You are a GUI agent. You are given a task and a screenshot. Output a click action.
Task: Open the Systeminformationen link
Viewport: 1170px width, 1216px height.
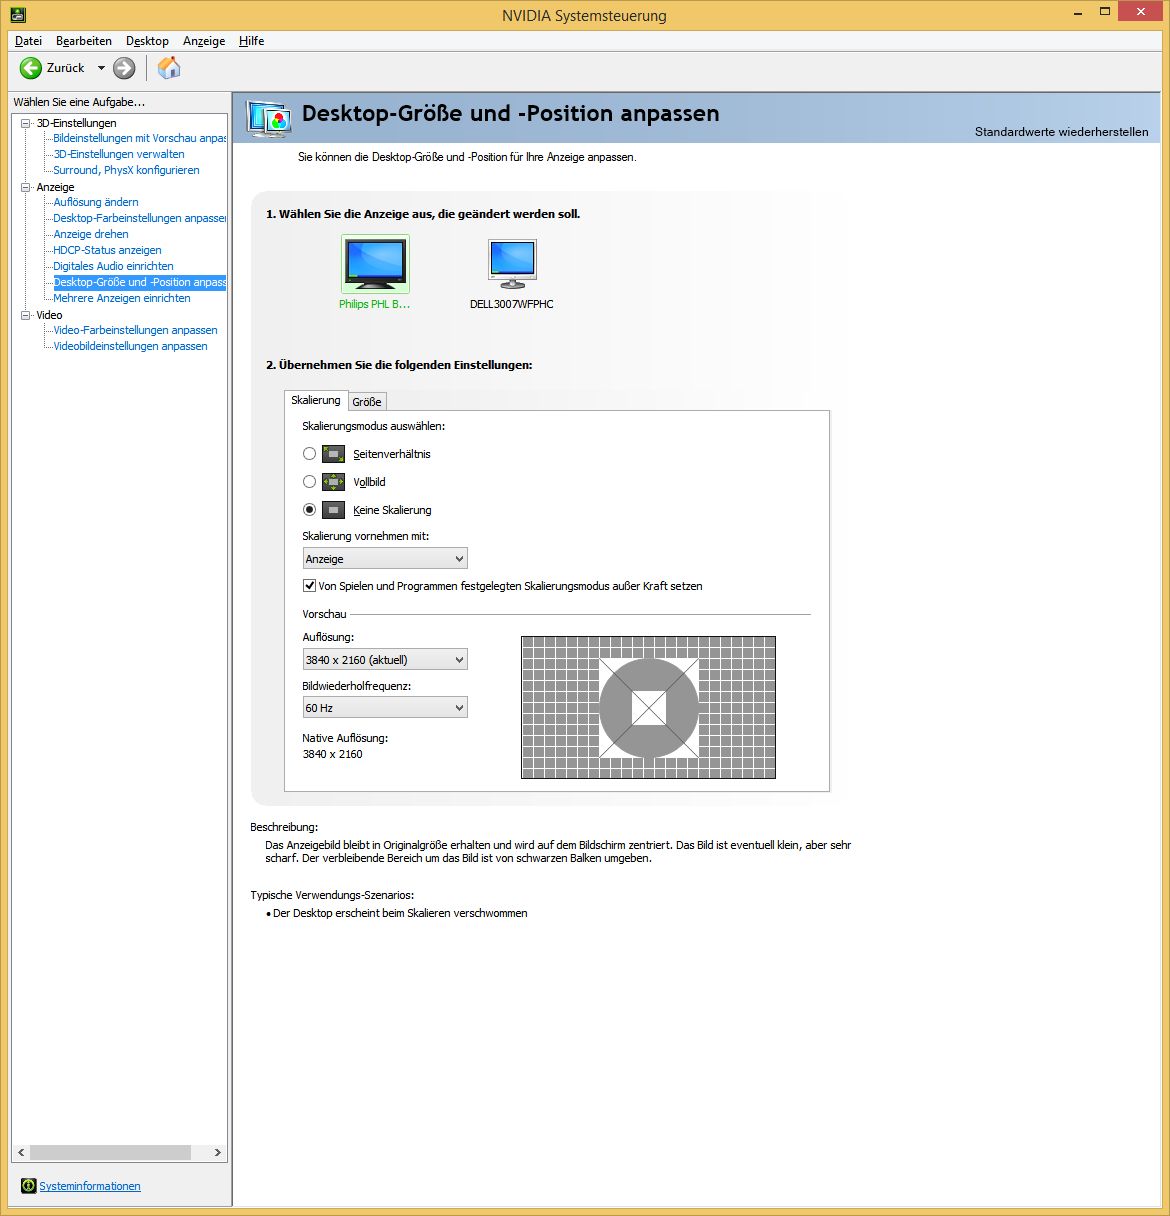[90, 1186]
